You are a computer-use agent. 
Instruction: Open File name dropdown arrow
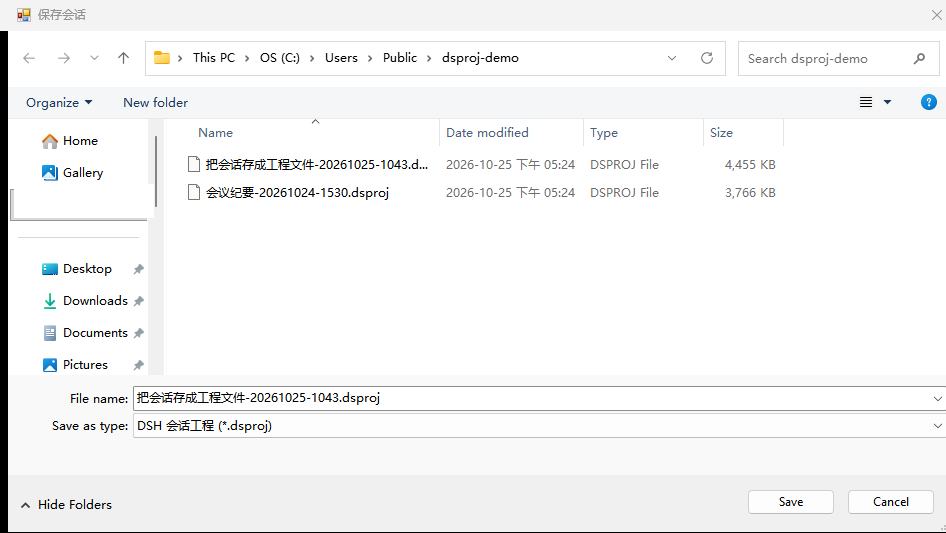click(x=938, y=398)
